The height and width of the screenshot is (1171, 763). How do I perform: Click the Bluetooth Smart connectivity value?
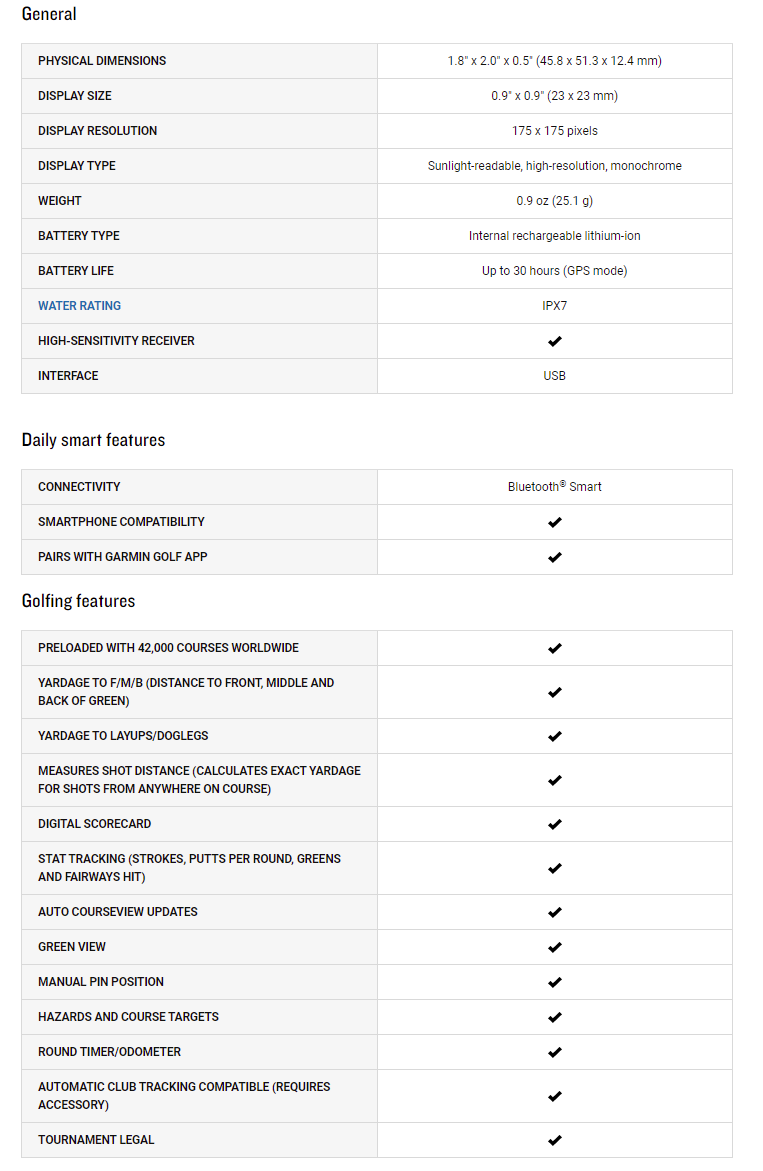click(x=555, y=486)
